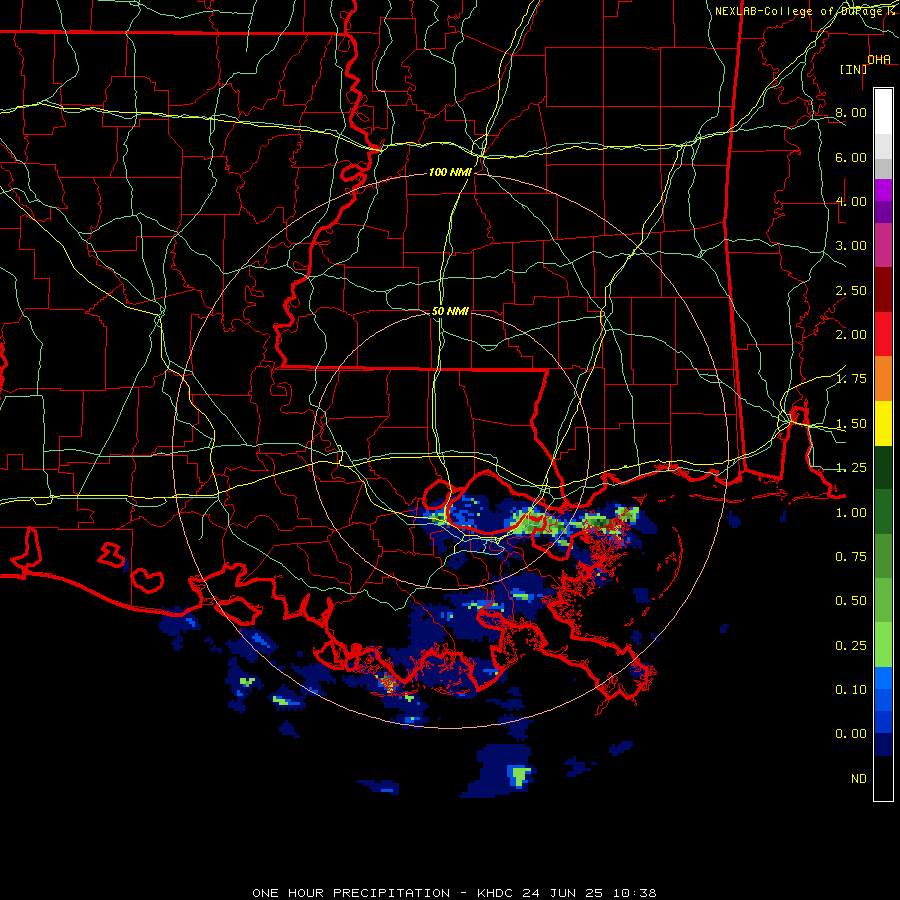Select the pink legend color segment
This screenshot has width=900, height=900.
(x=883, y=245)
